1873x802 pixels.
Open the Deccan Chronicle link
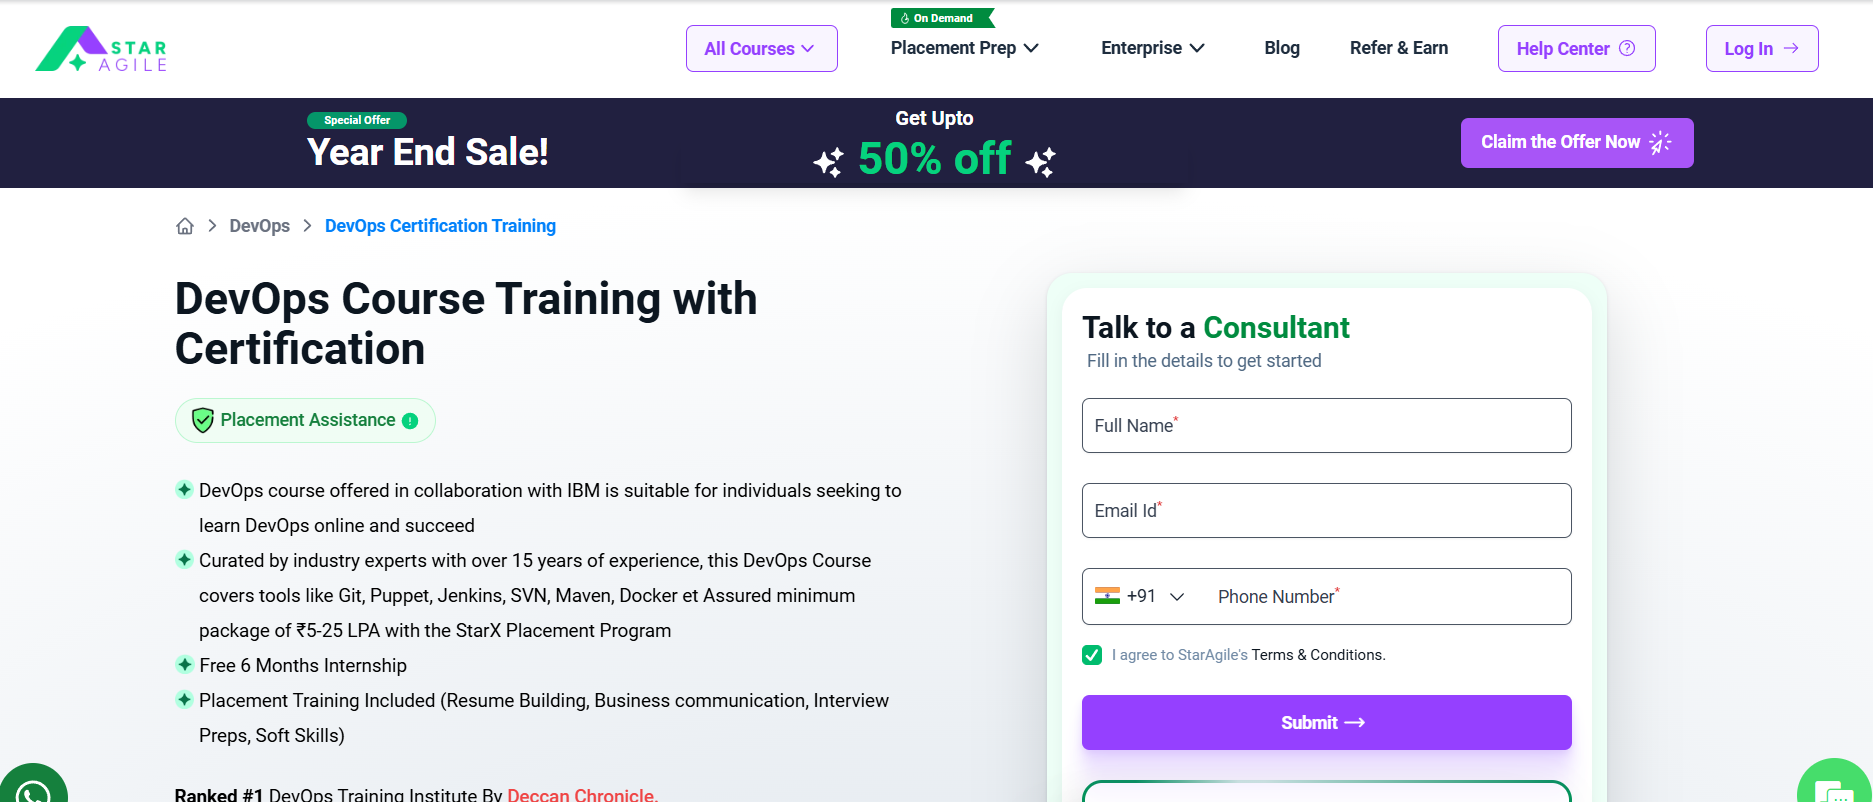[581, 795]
